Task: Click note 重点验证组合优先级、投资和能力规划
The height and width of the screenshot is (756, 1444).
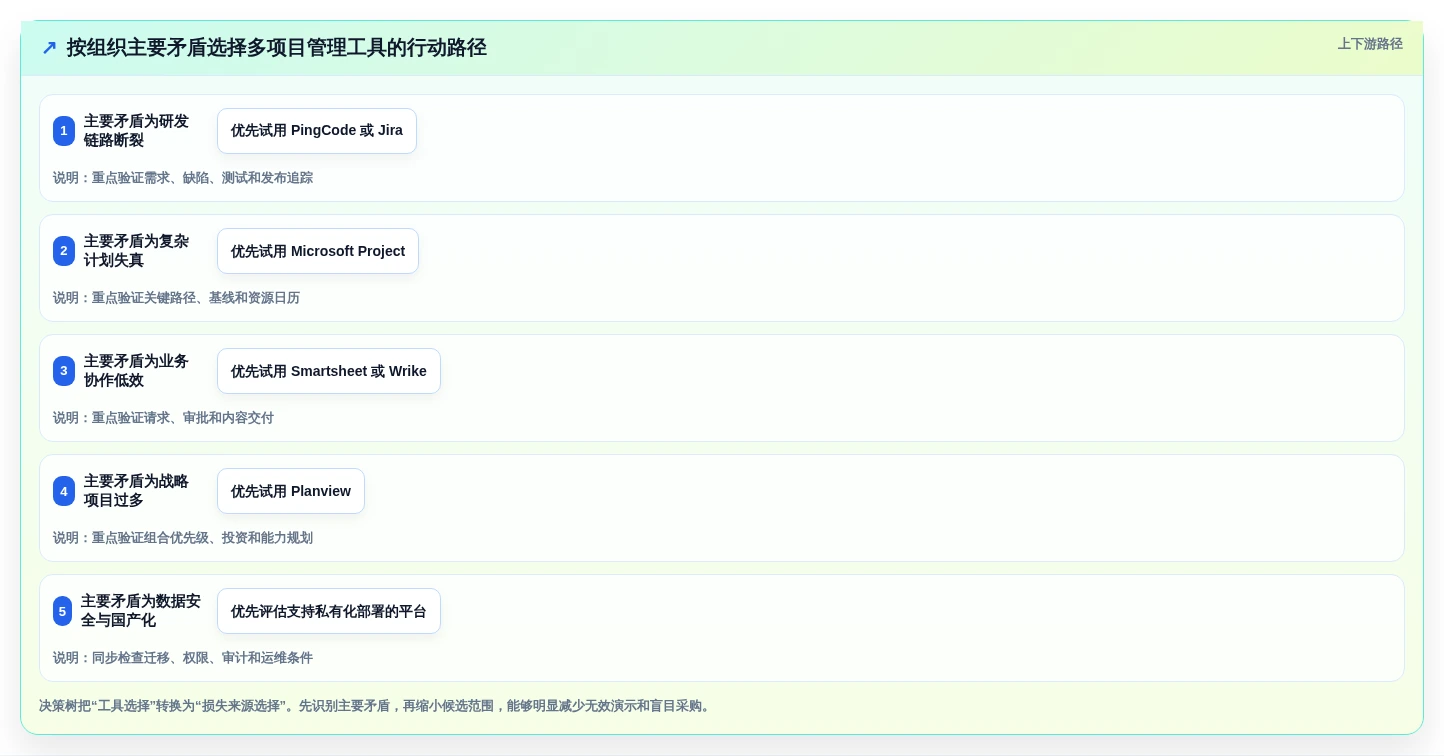Action: tap(202, 538)
